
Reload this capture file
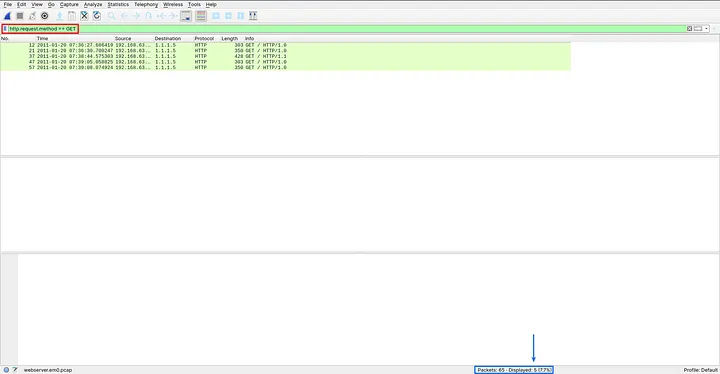point(96,16)
